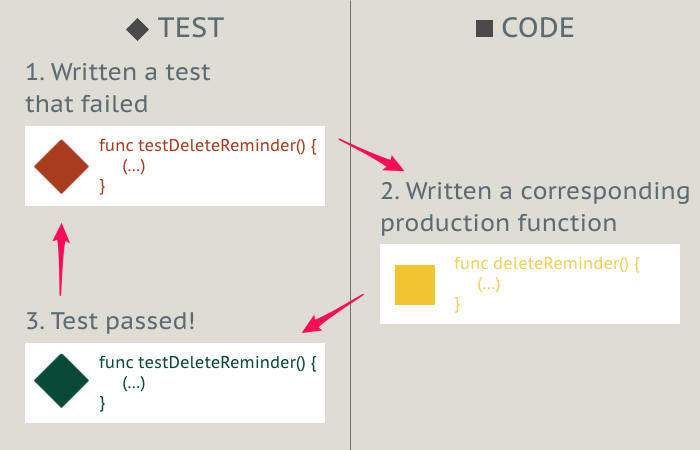The width and height of the screenshot is (700, 450).
Task: Click the yellow production code square
Action: click(x=415, y=285)
